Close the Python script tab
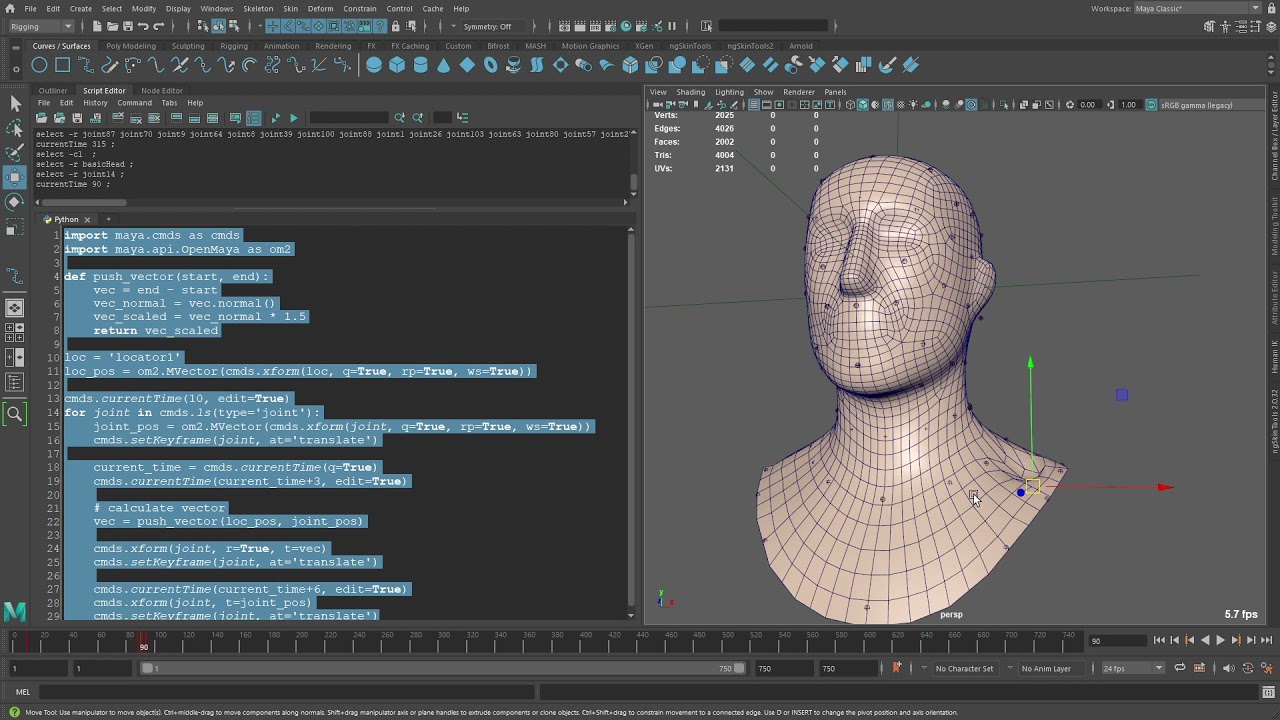This screenshot has height=720, width=1280. pyautogui.click(x=87, y=220)
